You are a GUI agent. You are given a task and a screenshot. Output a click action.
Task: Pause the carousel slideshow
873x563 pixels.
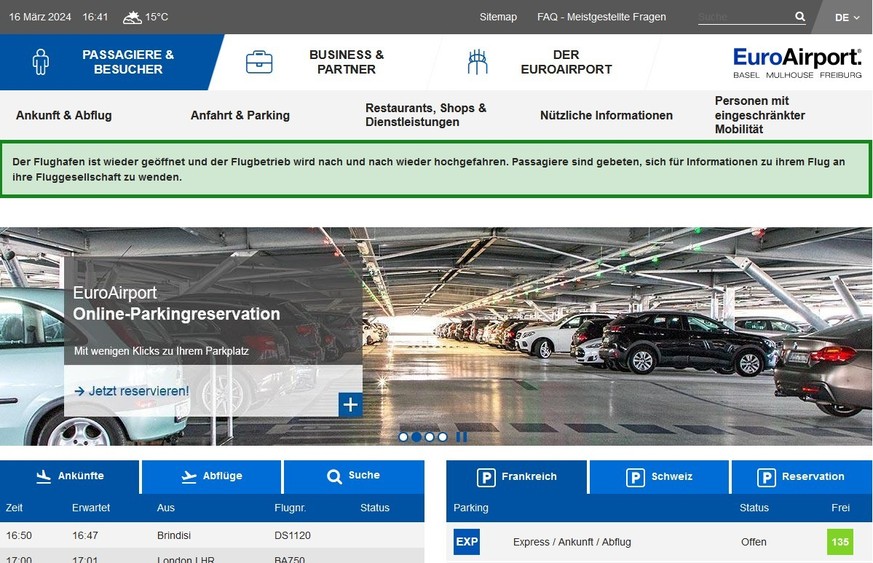(462, 437)
